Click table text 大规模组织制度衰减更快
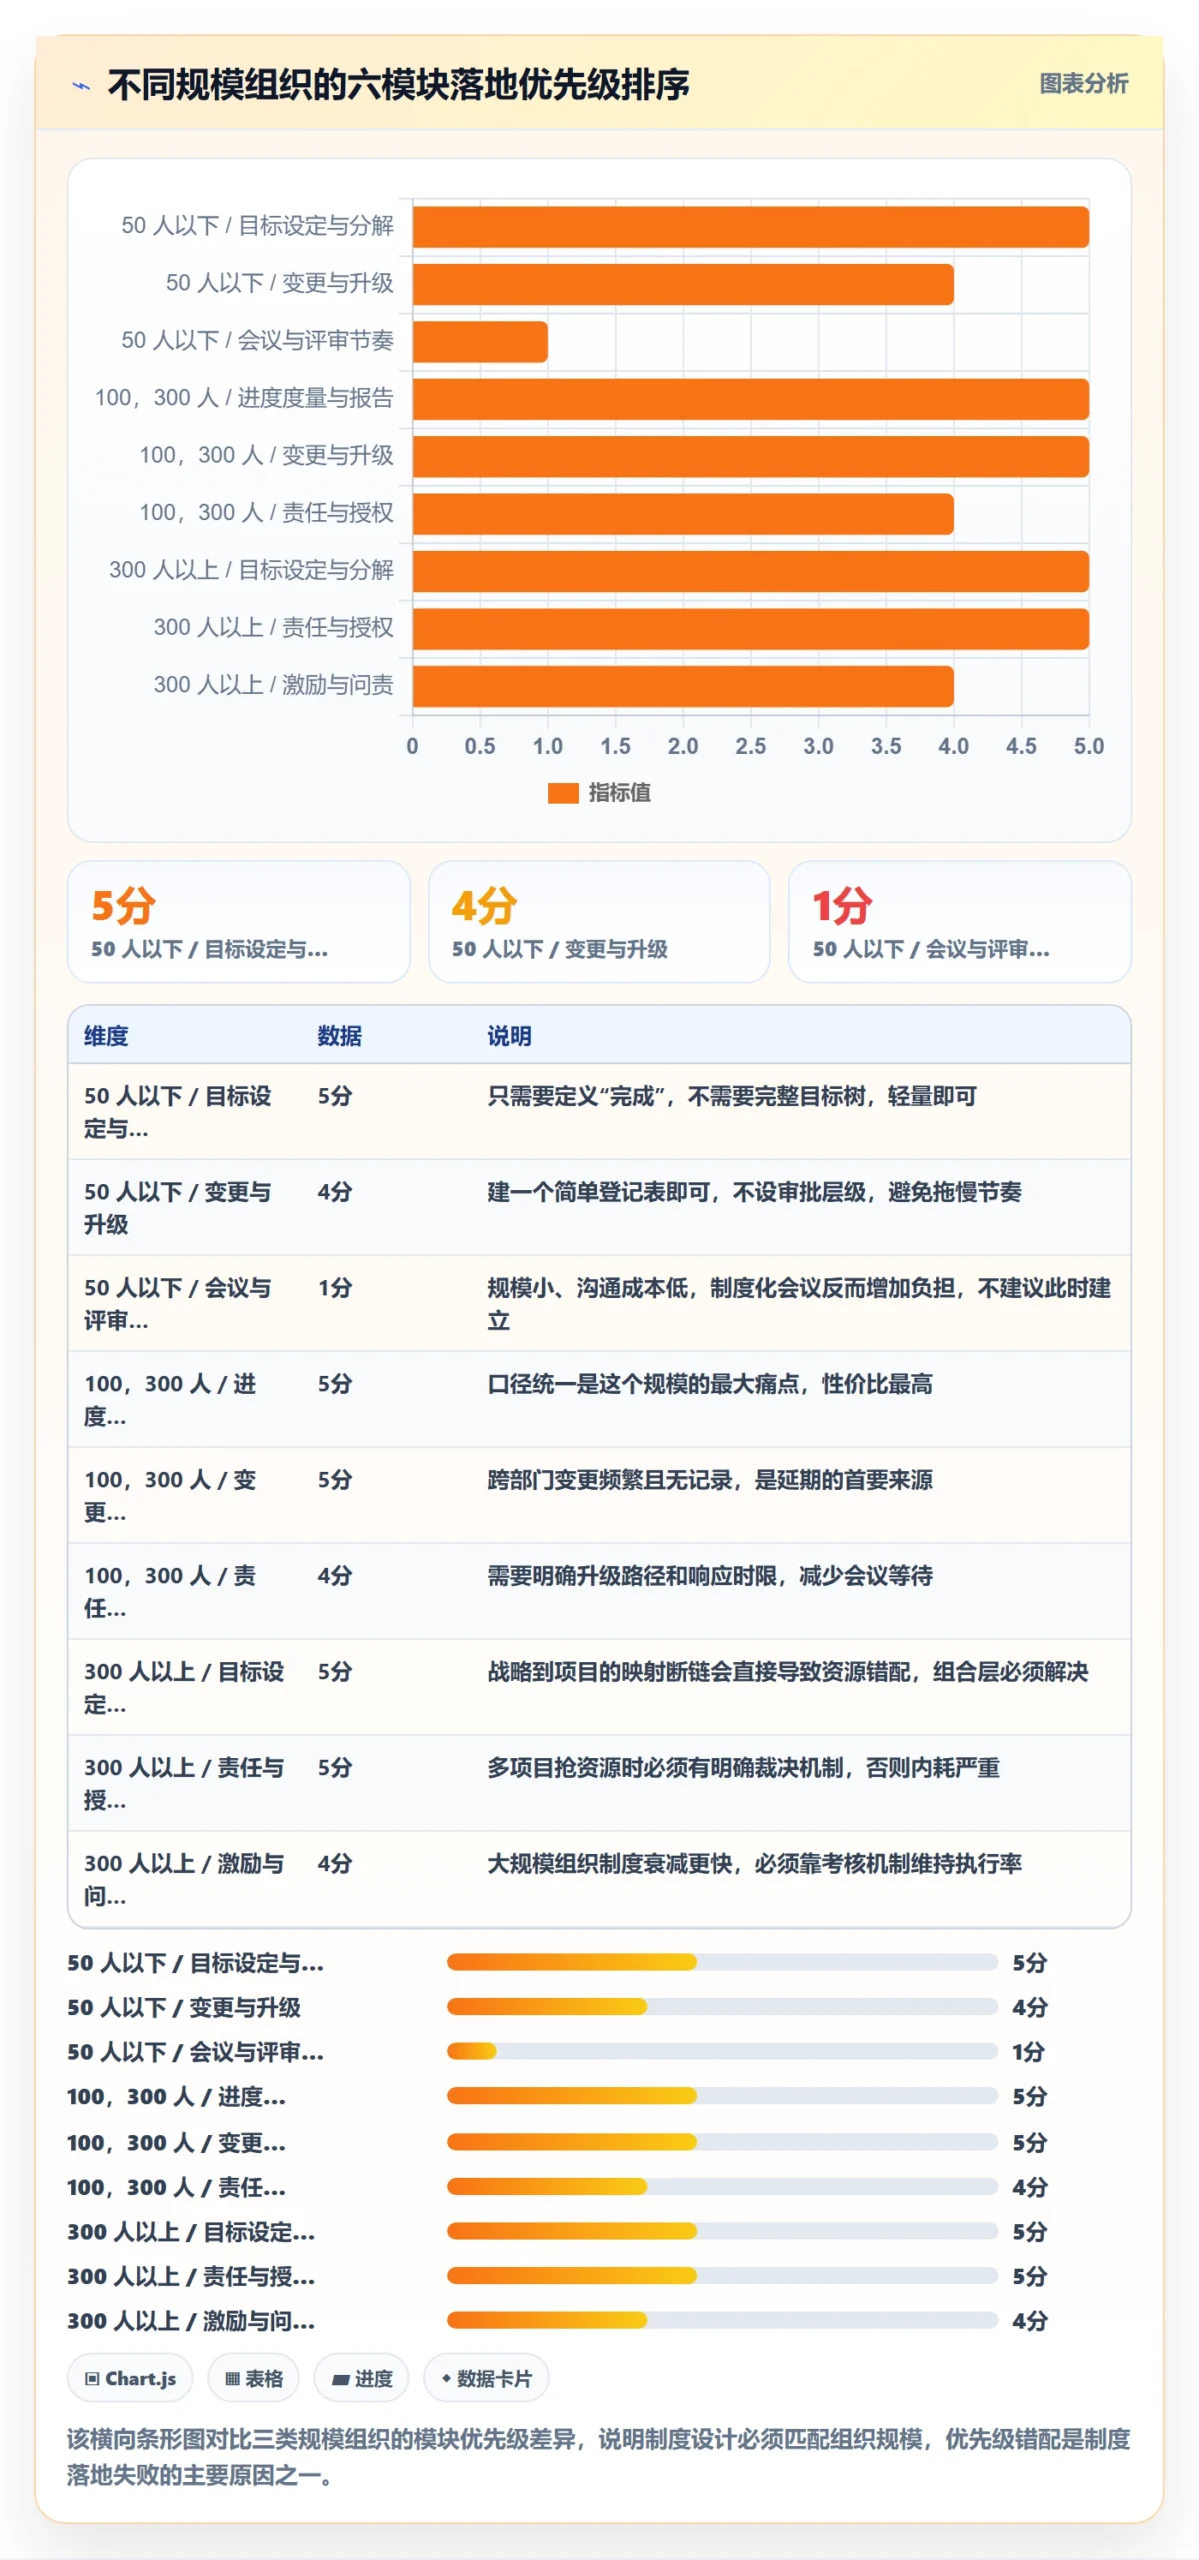This screenshot has width=1199, height=2560. tap(609, 1864)
